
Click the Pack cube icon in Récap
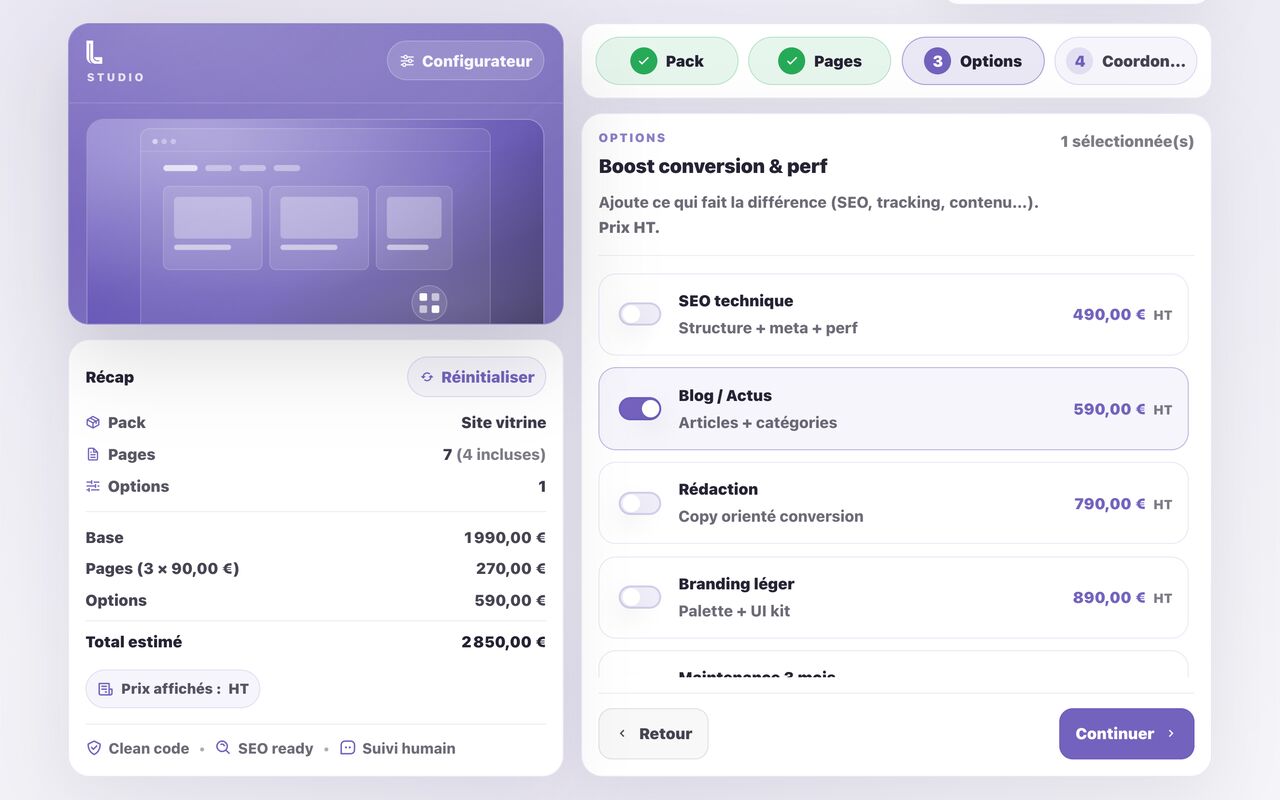pyautogui.click(x=93, y=423)
